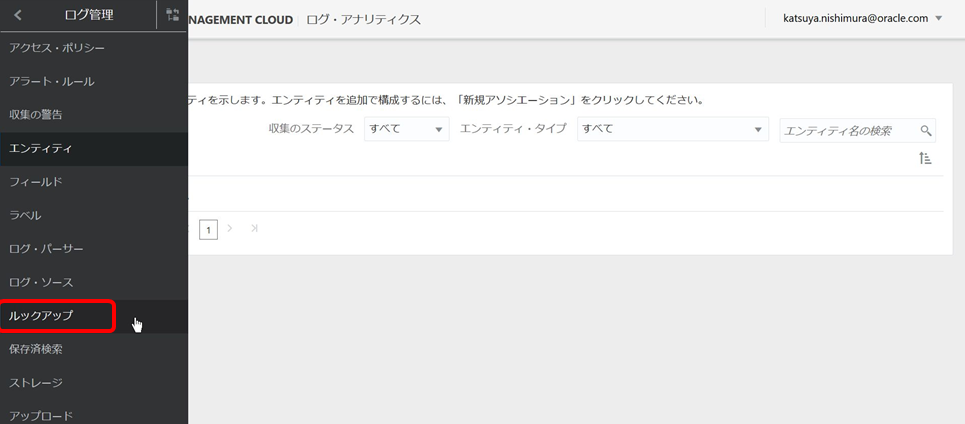The height and width of the screenshot is (424, 965).
Task: Open ストレージ menu item
Action: point(94,382)
